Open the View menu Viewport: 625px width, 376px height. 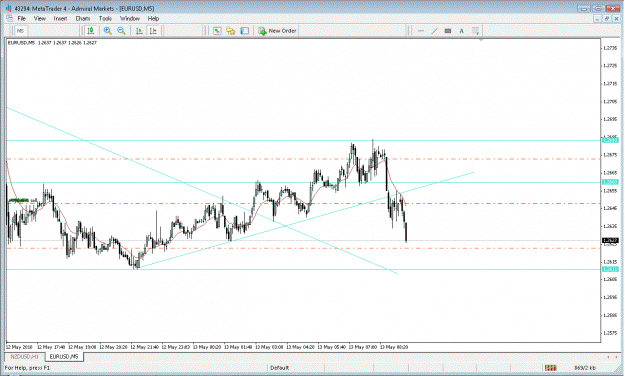[x=39, y=19]
